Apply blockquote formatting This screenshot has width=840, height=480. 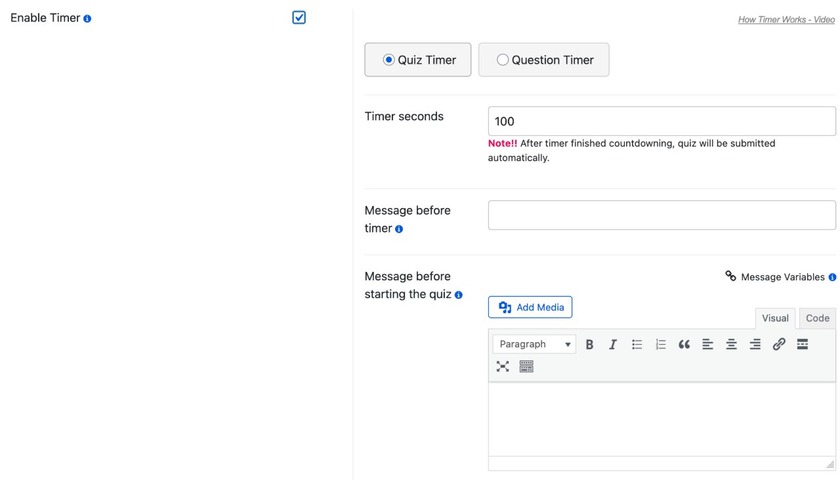pyautogui.click(x=684, y=344)
